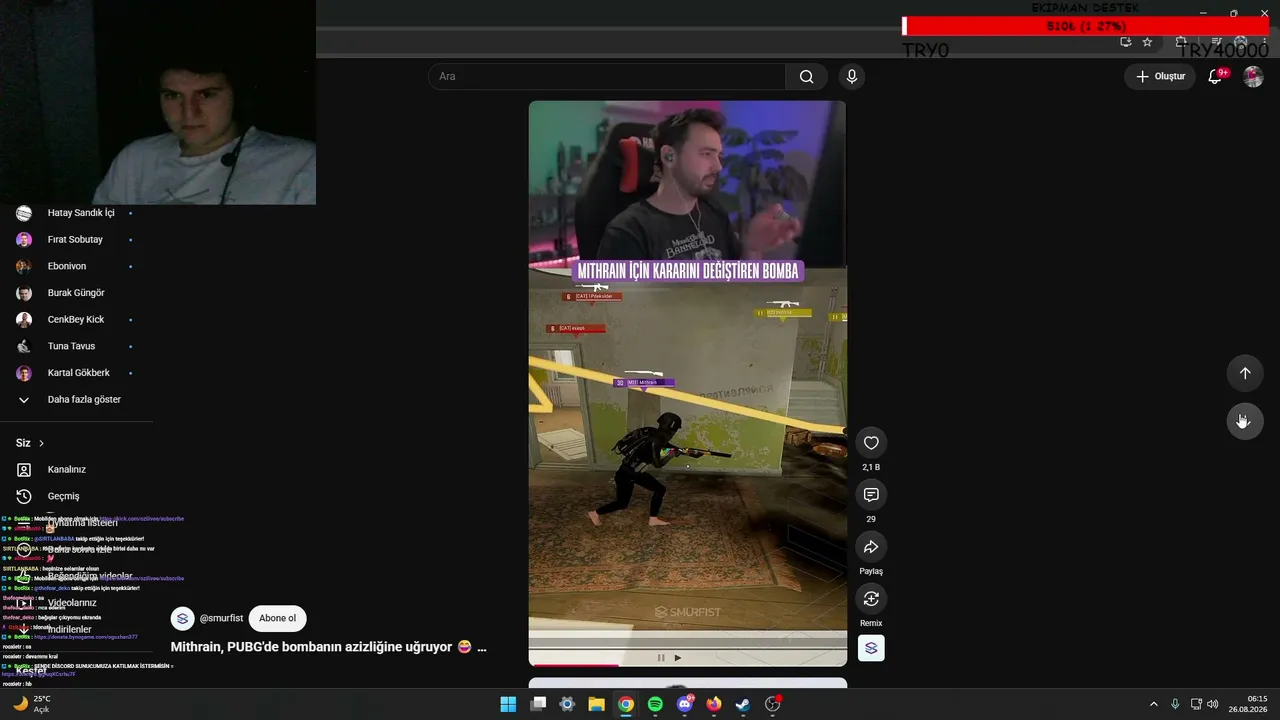The height and width of the screenshot is (720, 1280).
Task: Show hidden system tray icons
Action: pyautogui.click(x=1154, y=704)
